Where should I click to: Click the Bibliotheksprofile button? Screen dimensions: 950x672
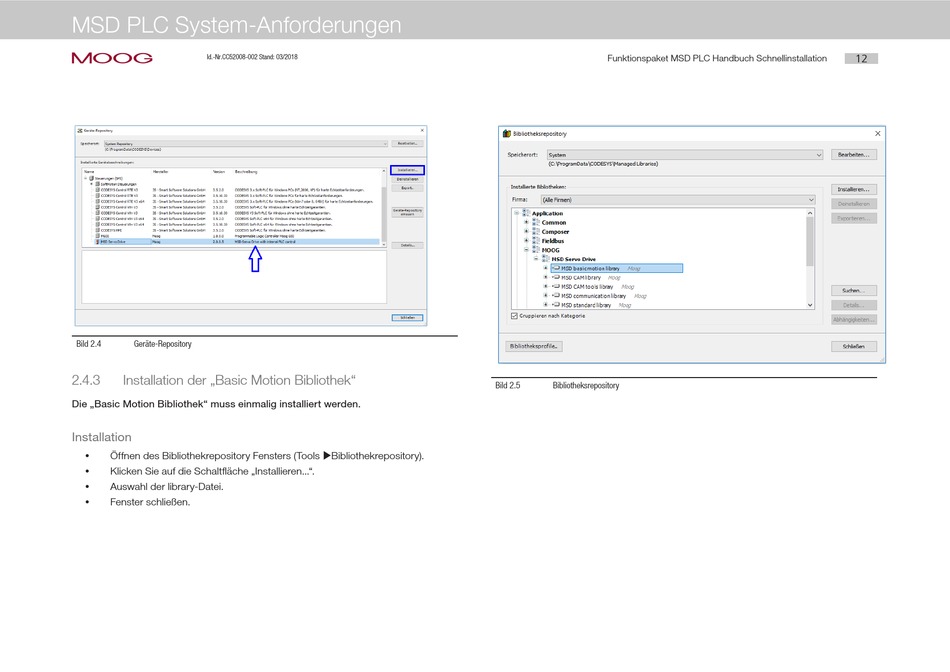pos(534,346)
